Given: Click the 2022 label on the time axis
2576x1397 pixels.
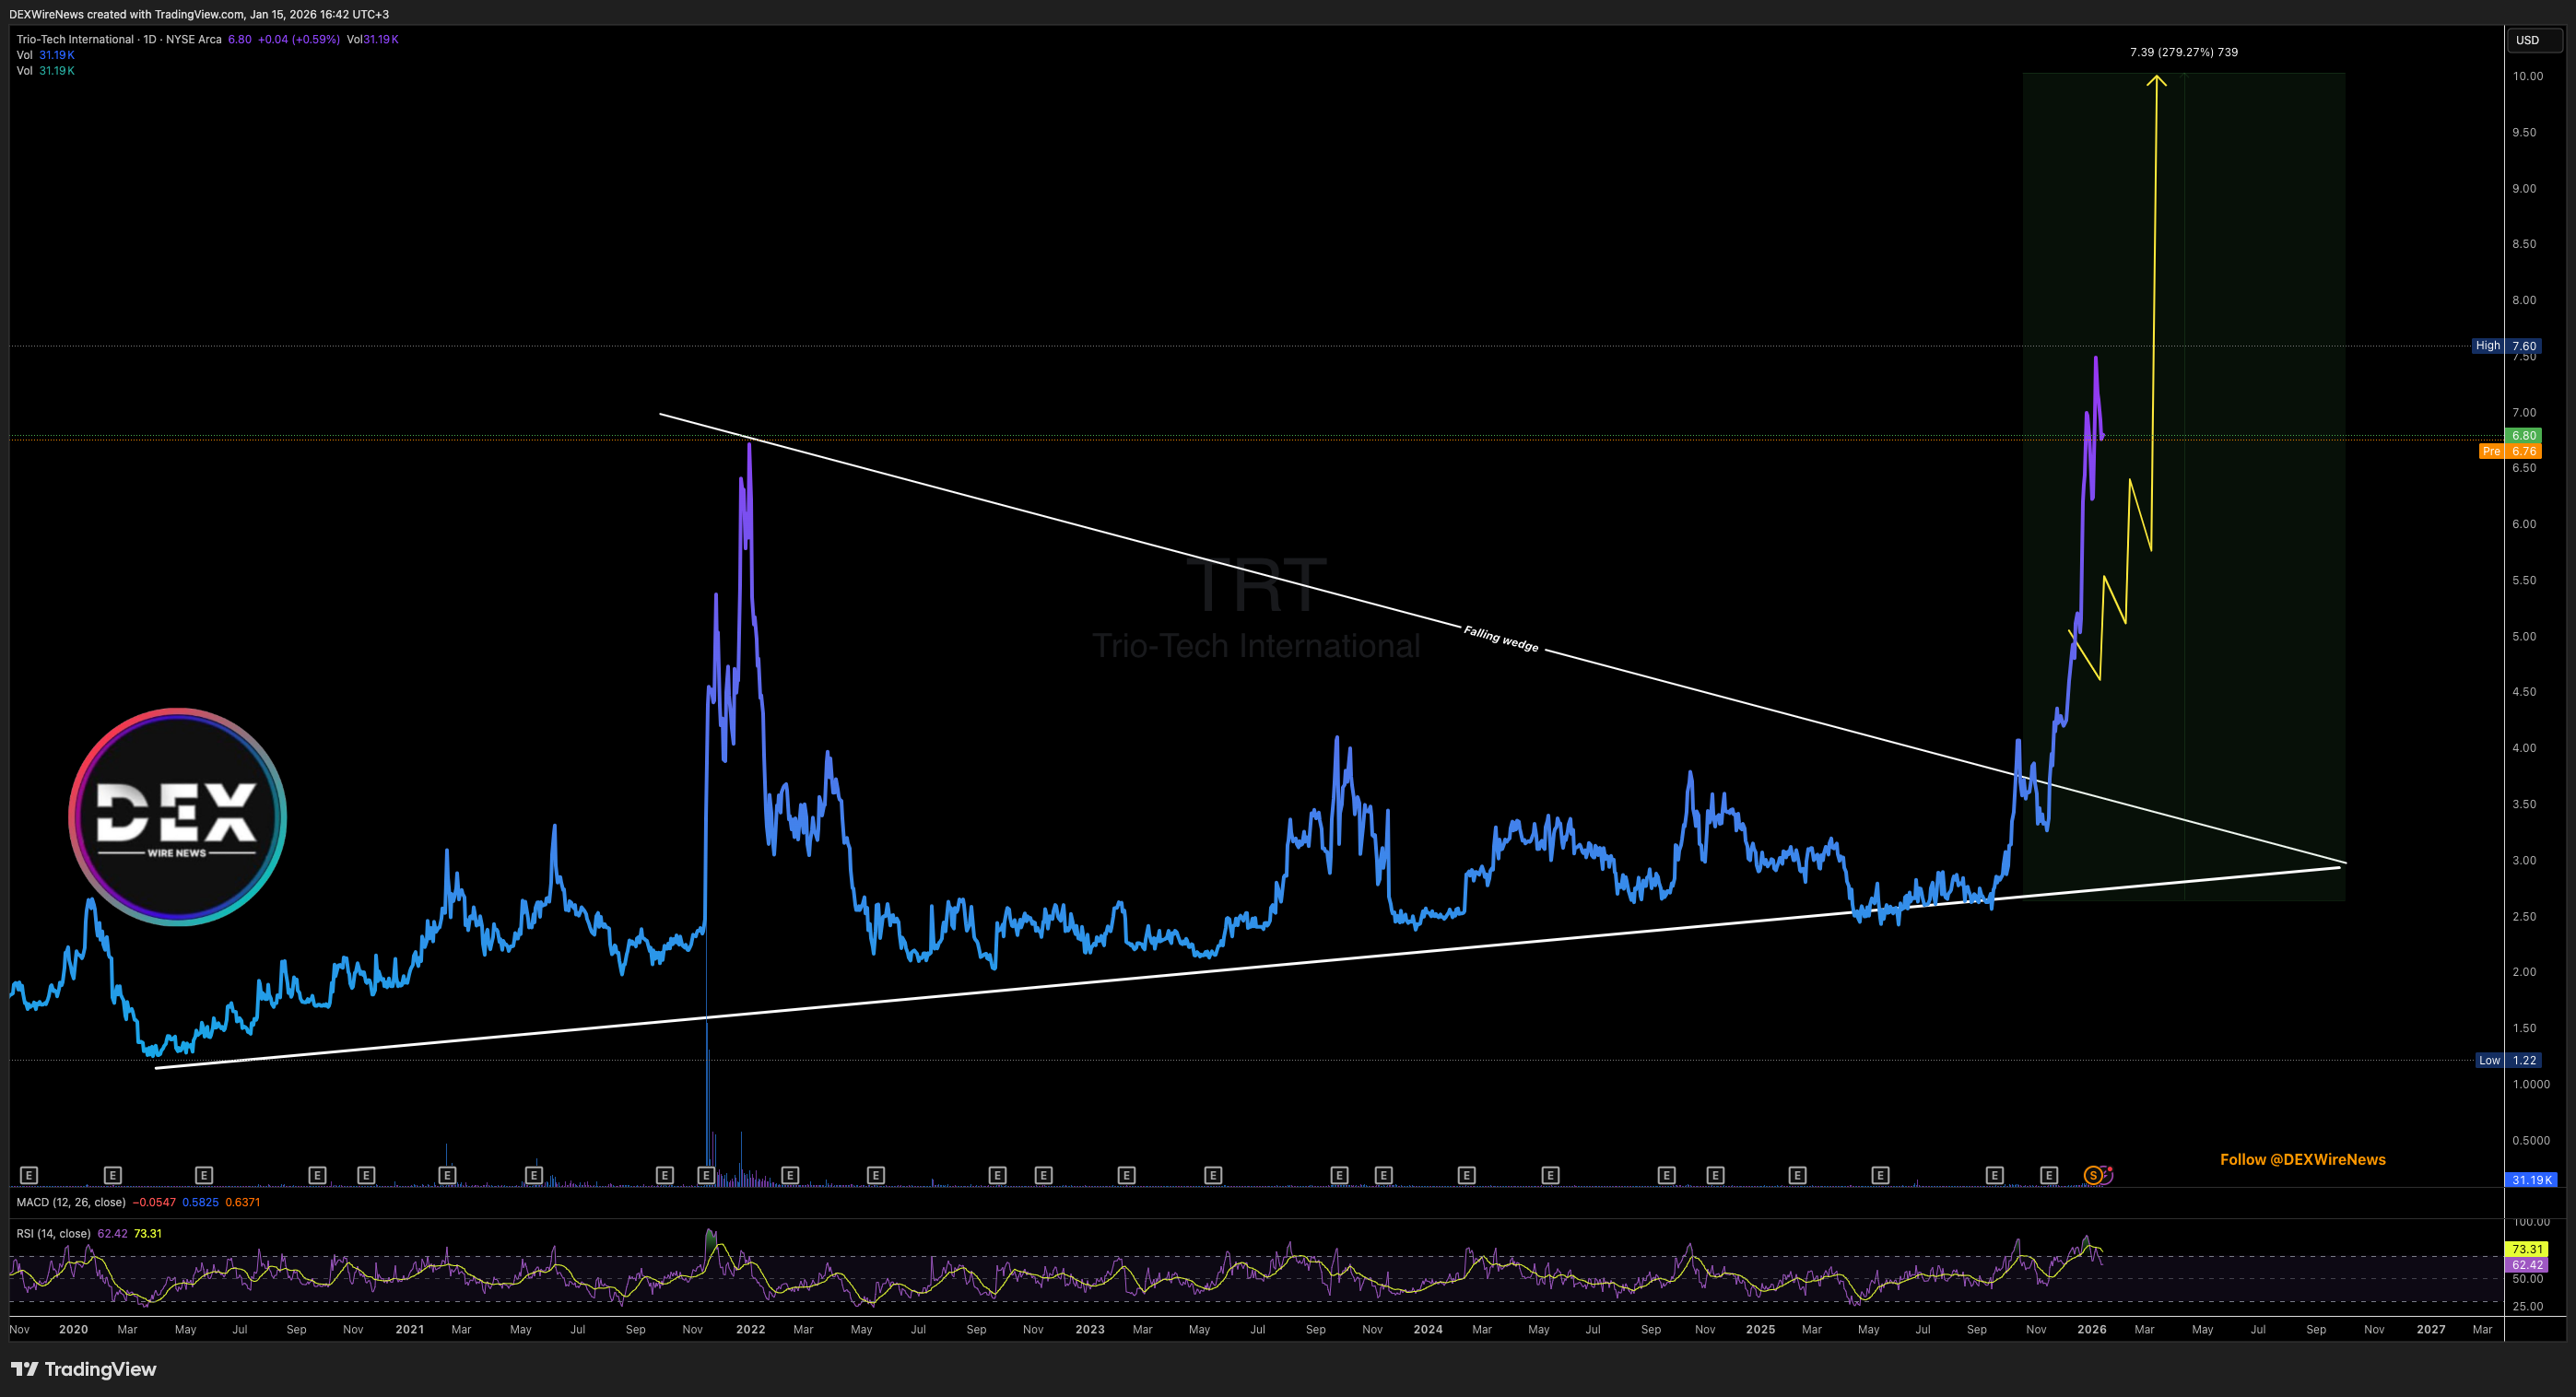Looking at the screenshot, I should (x=750, y=1329).
